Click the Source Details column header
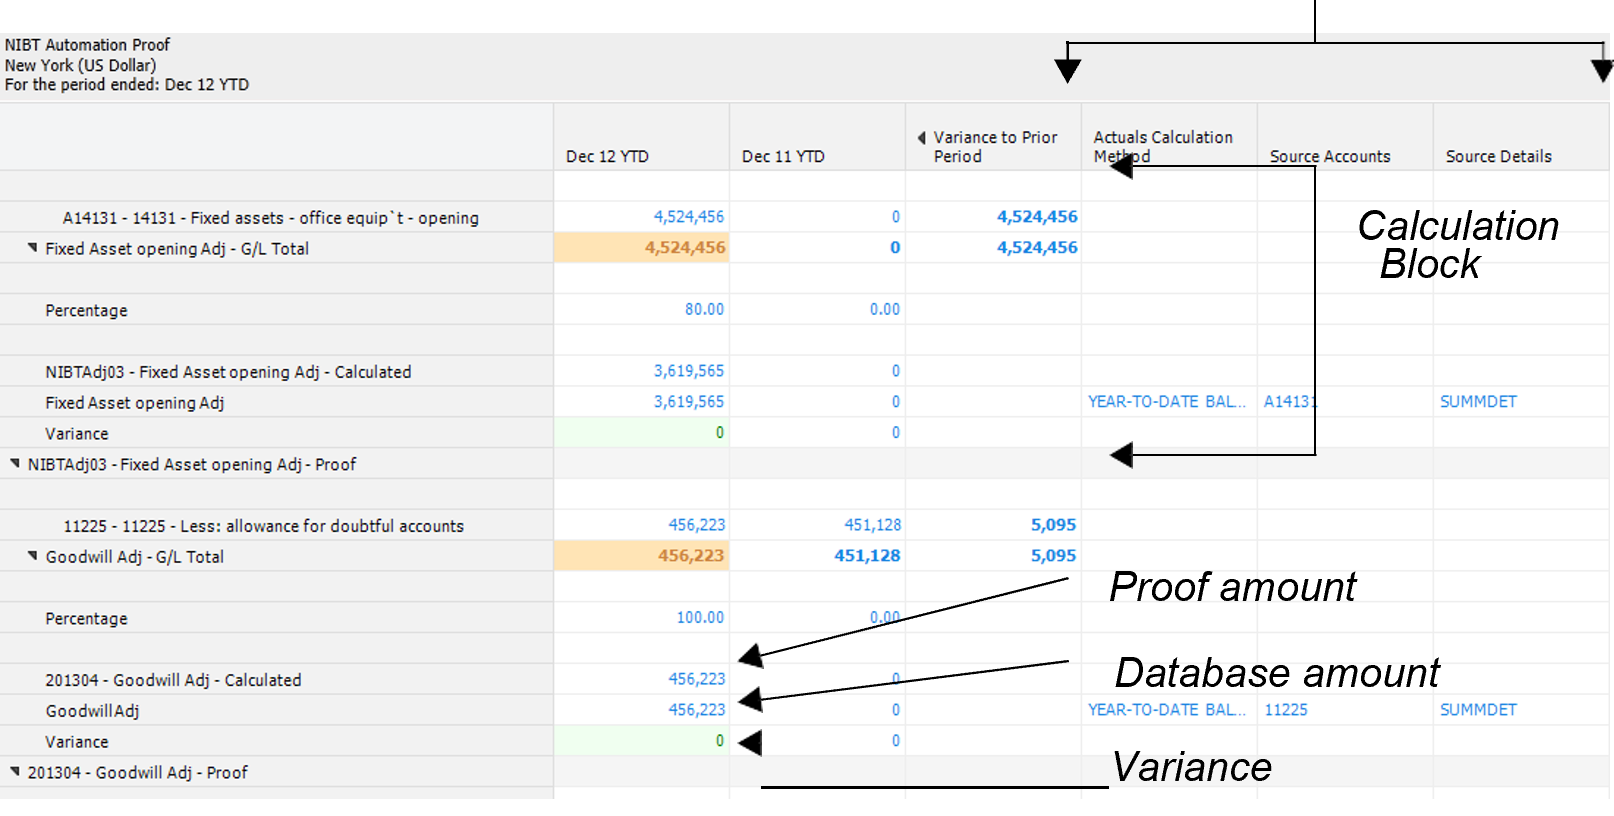The image size is (1614, 816). tap(1498, 156)
